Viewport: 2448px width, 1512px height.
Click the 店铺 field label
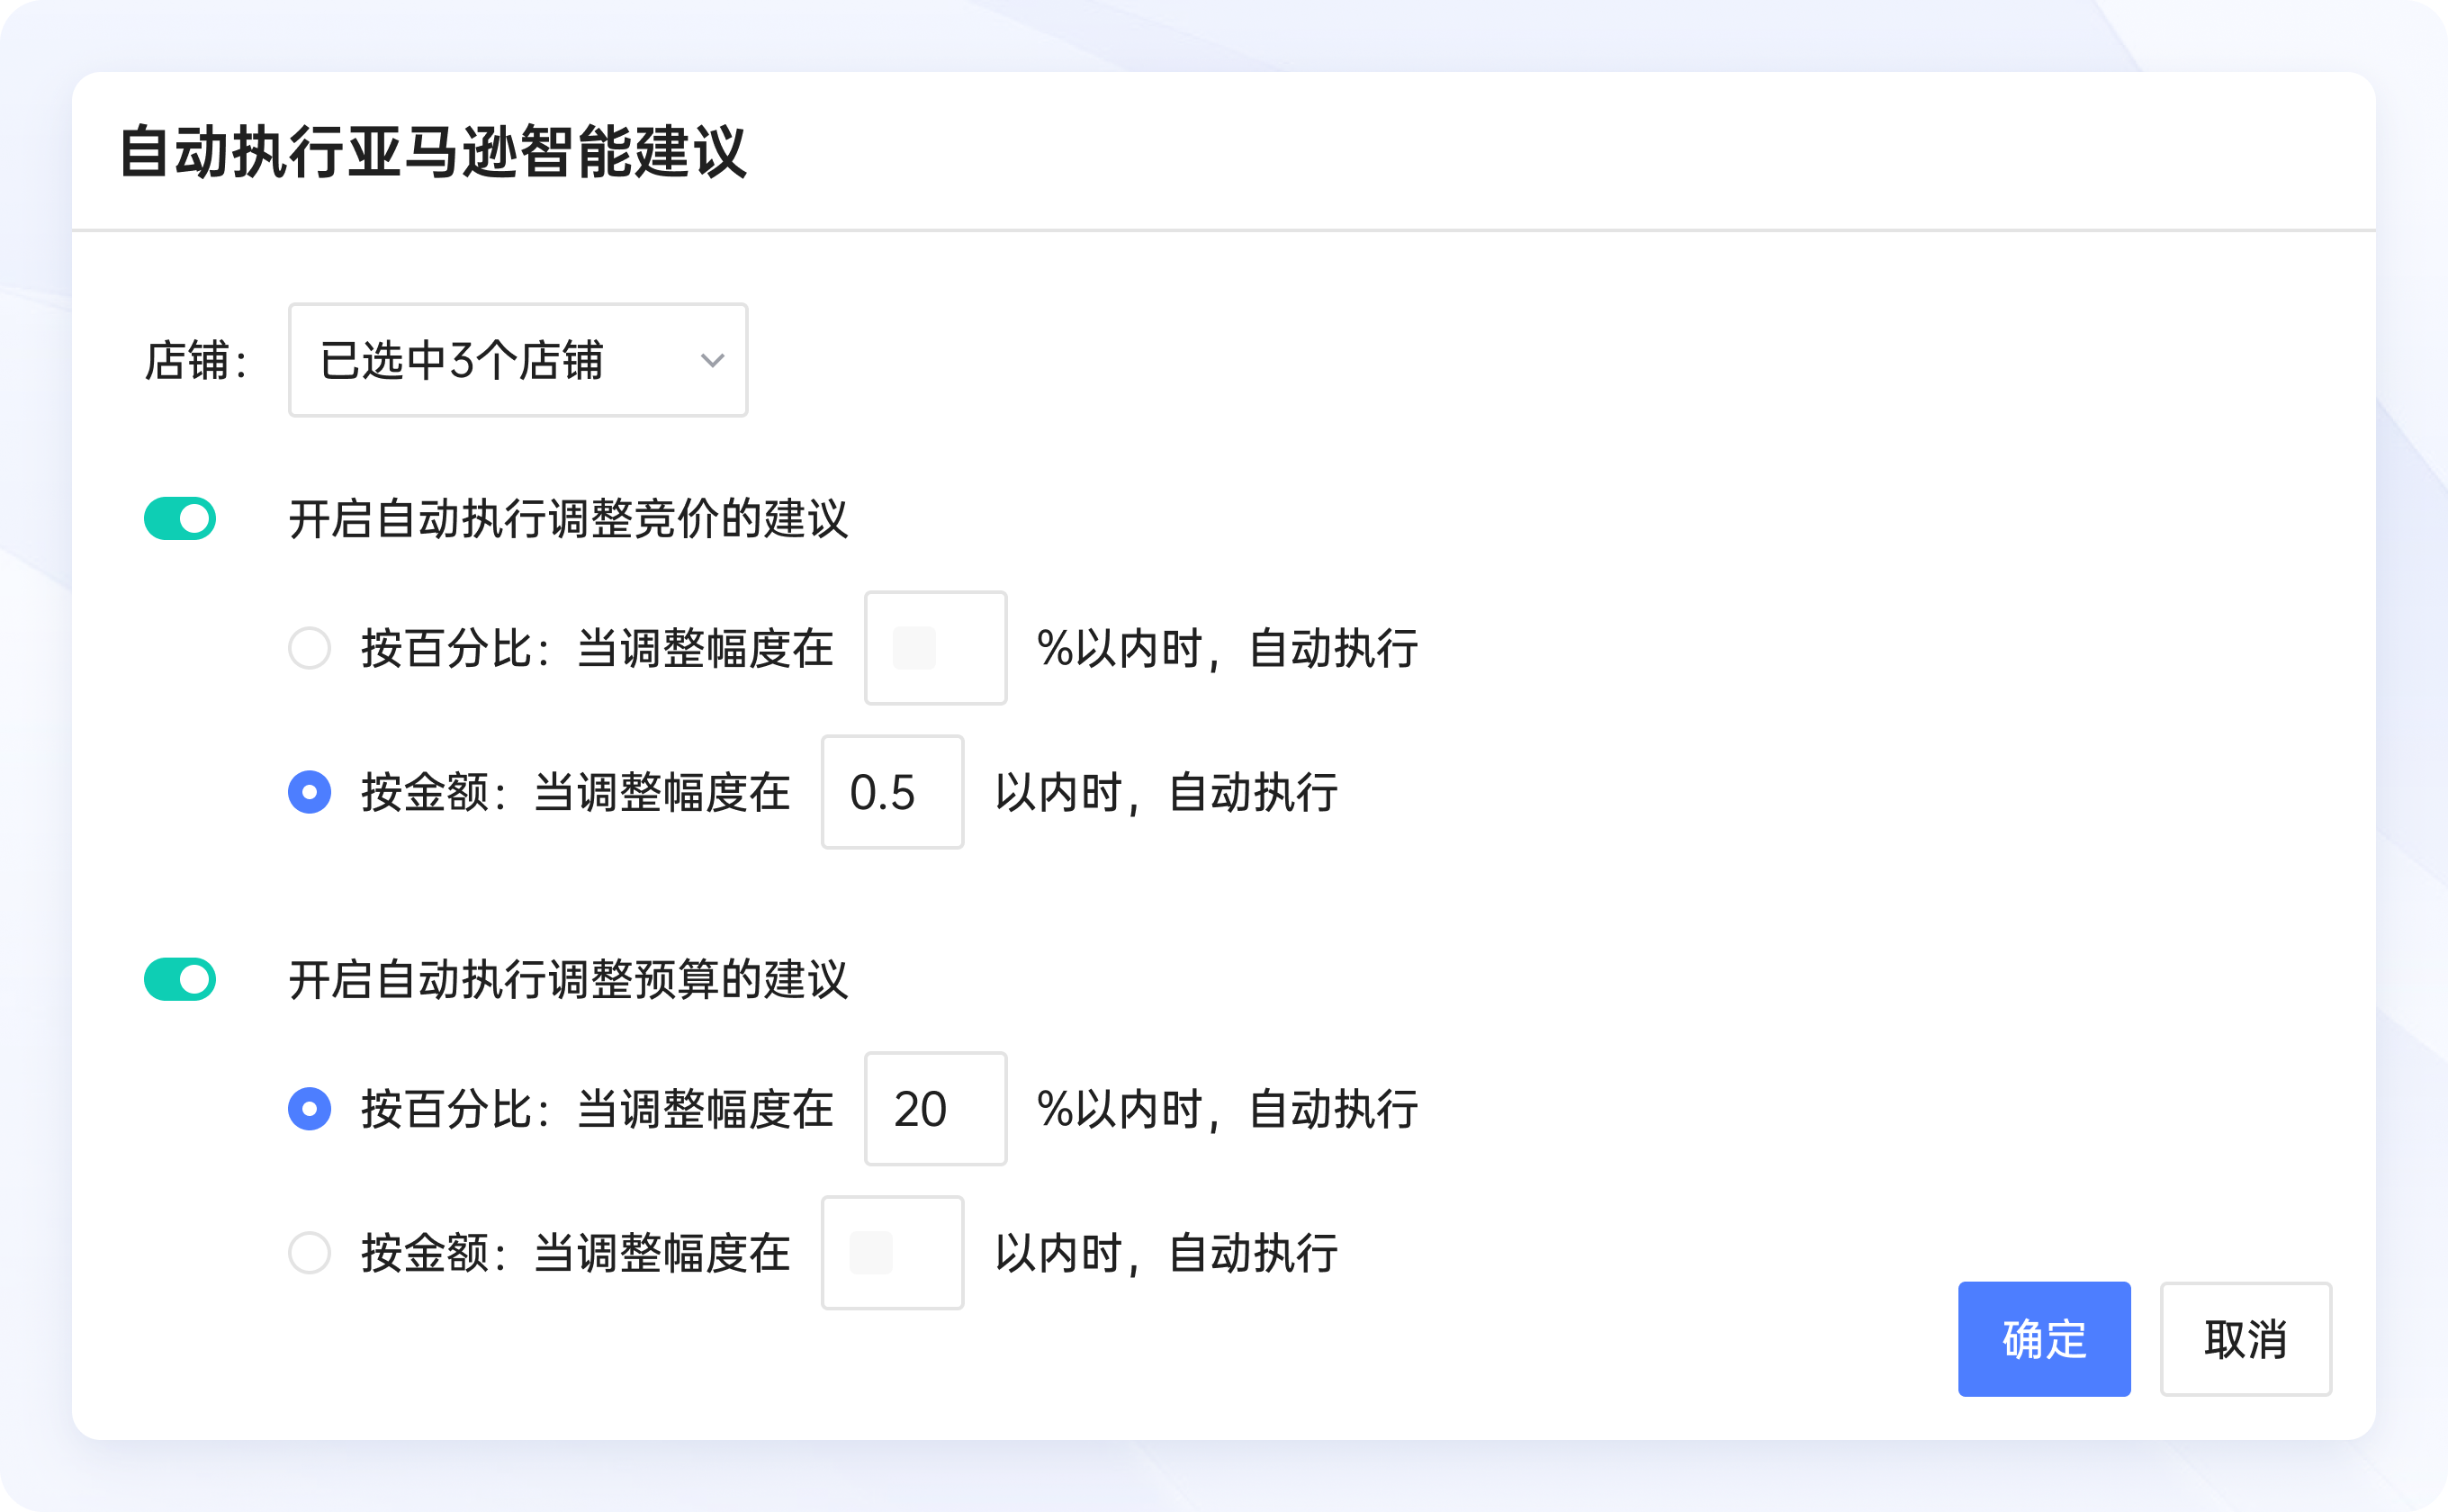pos(194,360)
